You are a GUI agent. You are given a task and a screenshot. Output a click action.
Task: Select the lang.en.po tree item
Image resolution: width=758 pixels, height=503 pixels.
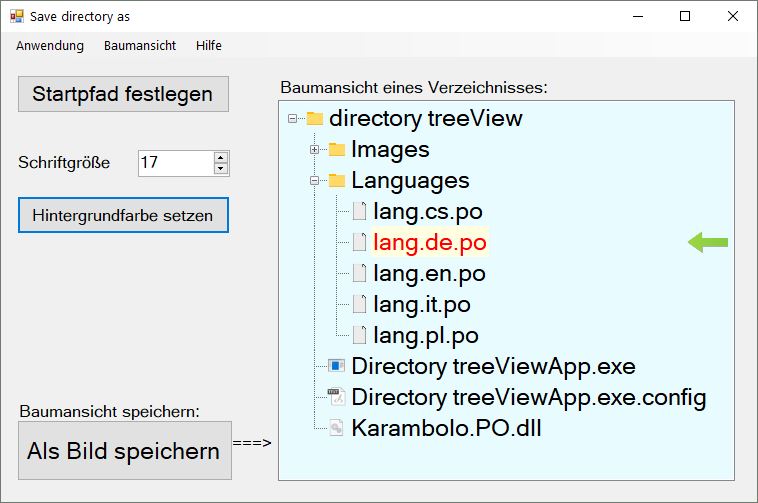pos(429,274)
